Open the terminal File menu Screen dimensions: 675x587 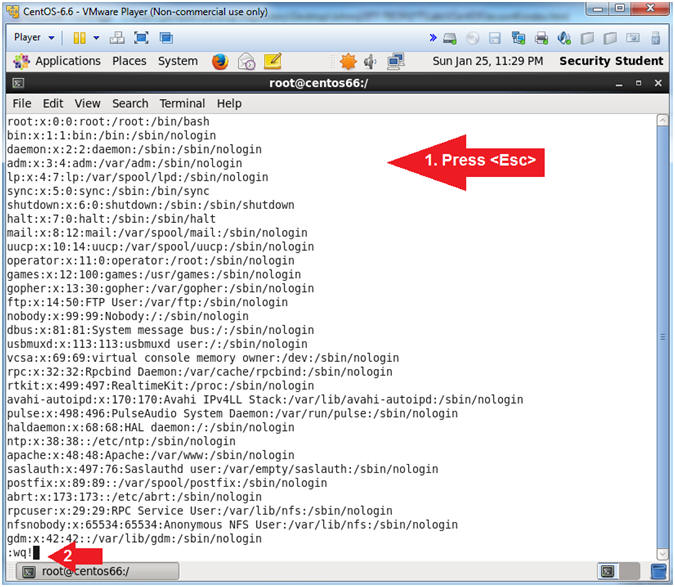[x=22, y=104]
